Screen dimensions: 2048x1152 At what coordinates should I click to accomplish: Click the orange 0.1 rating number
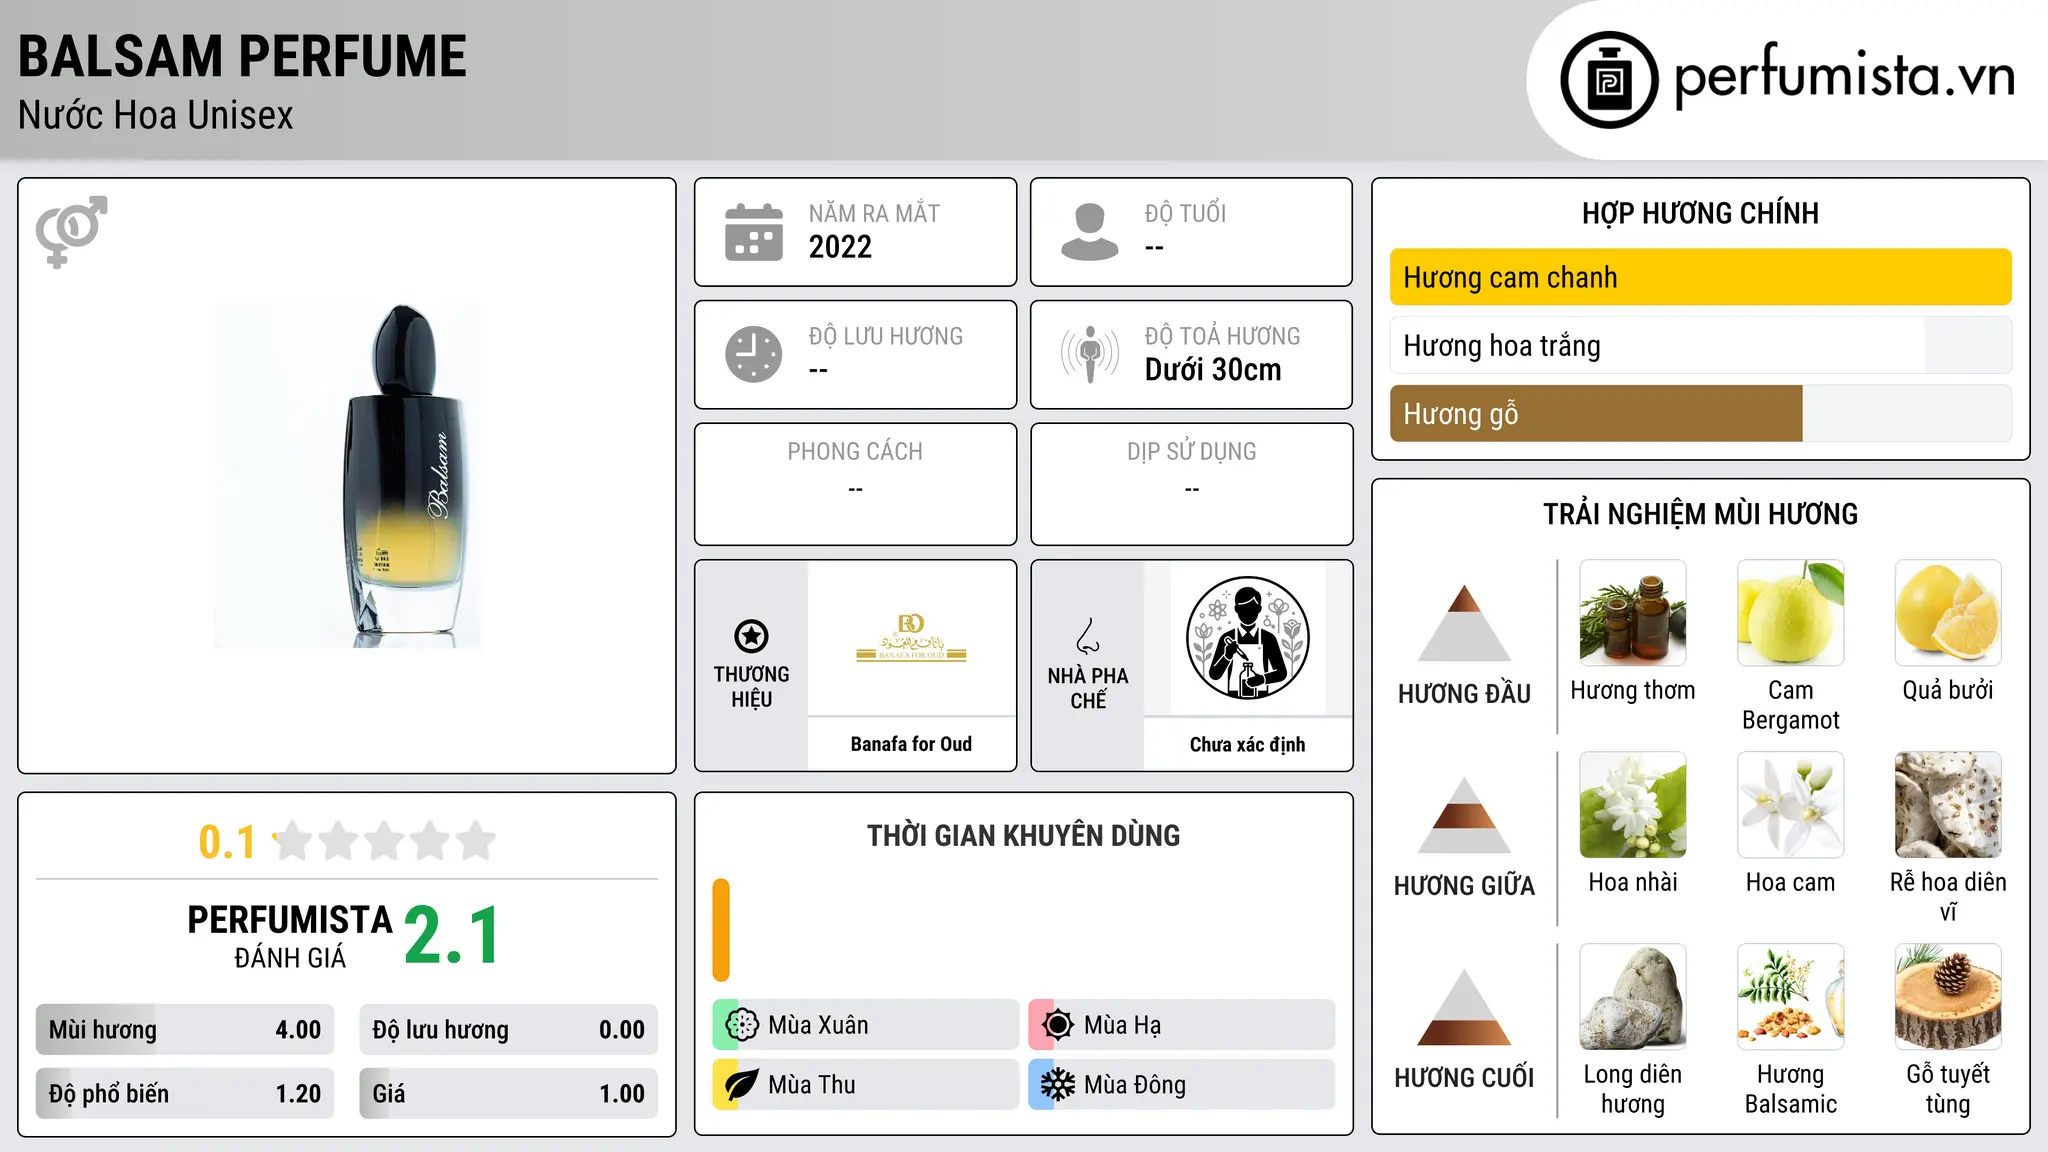[x=227, y=842]
